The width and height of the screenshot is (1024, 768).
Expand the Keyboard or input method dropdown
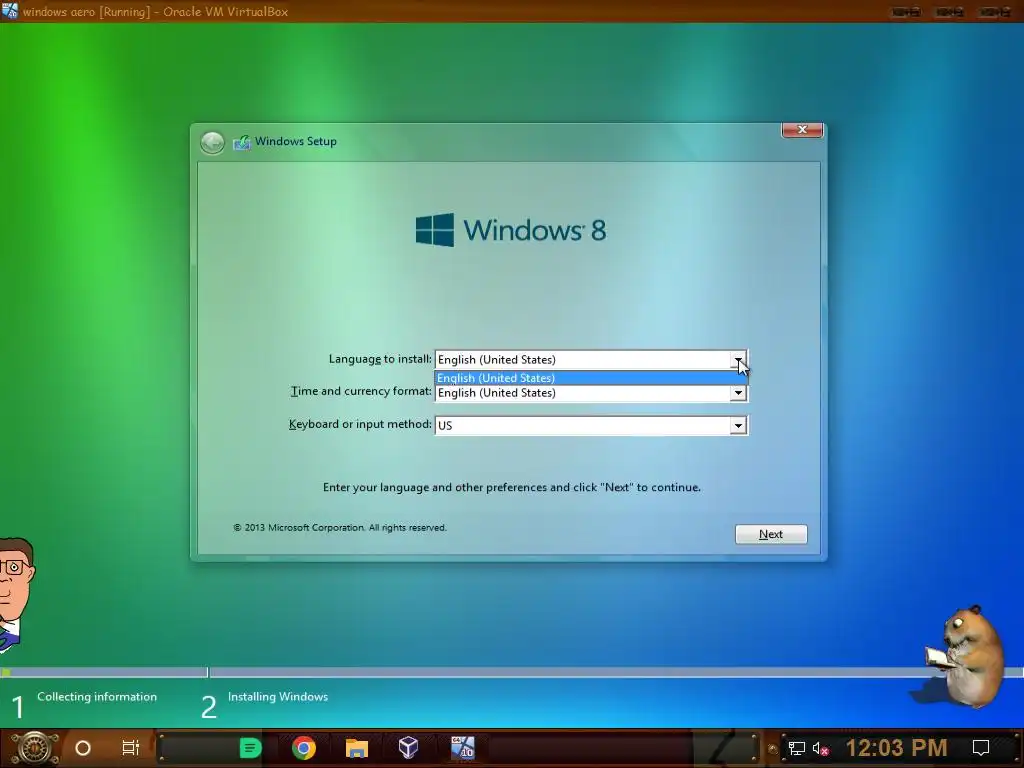pos(738,426)
